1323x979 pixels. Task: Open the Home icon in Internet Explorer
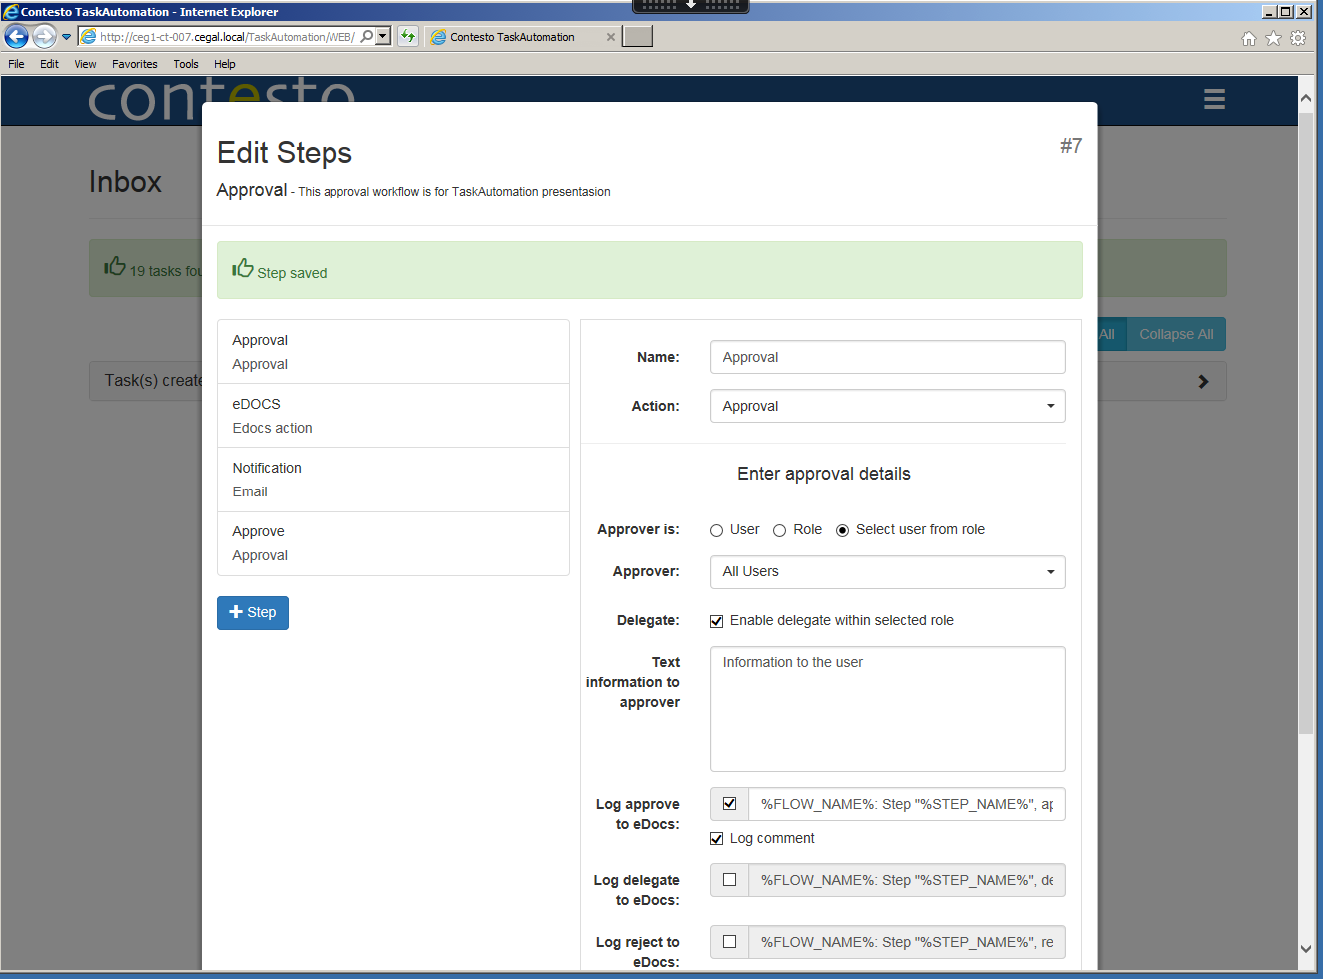[x=1249, y=38]
